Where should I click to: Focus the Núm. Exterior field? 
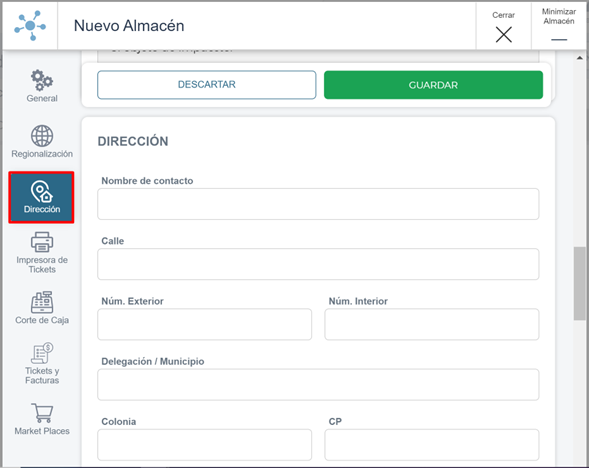(204, 325)
